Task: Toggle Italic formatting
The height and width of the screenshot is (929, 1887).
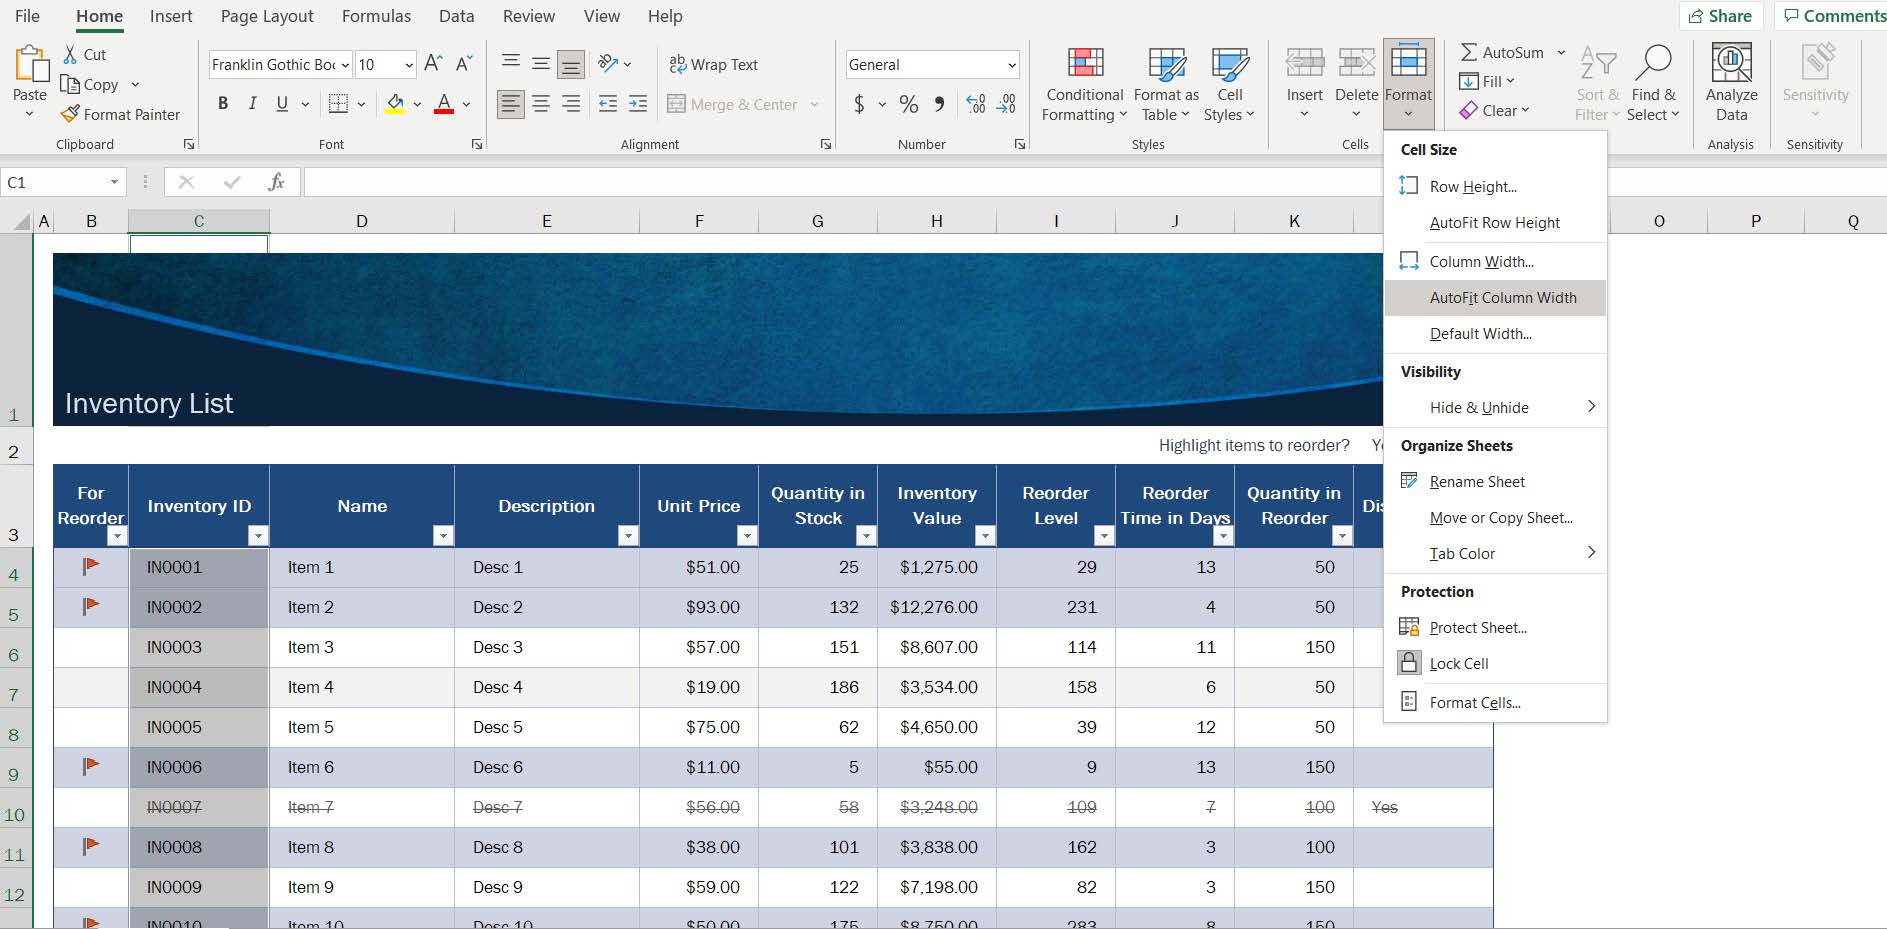Action: coord(252,104)
